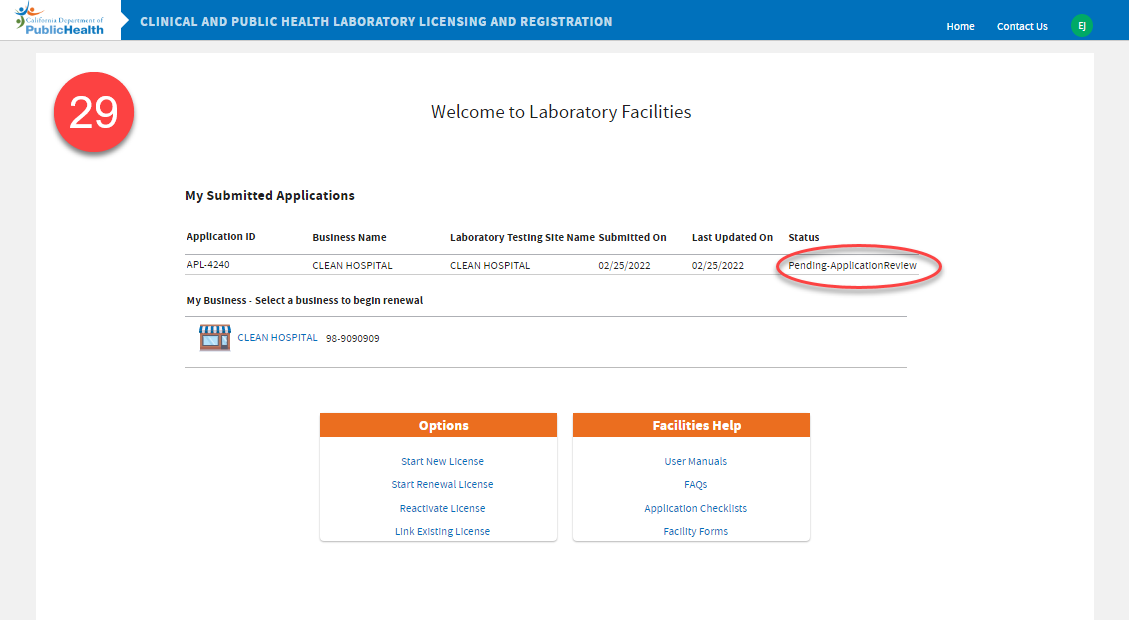Open the EJ user avatar menu
Image resolution: width=1129 pixels, height=620 pixels.
click(1081, 26)
